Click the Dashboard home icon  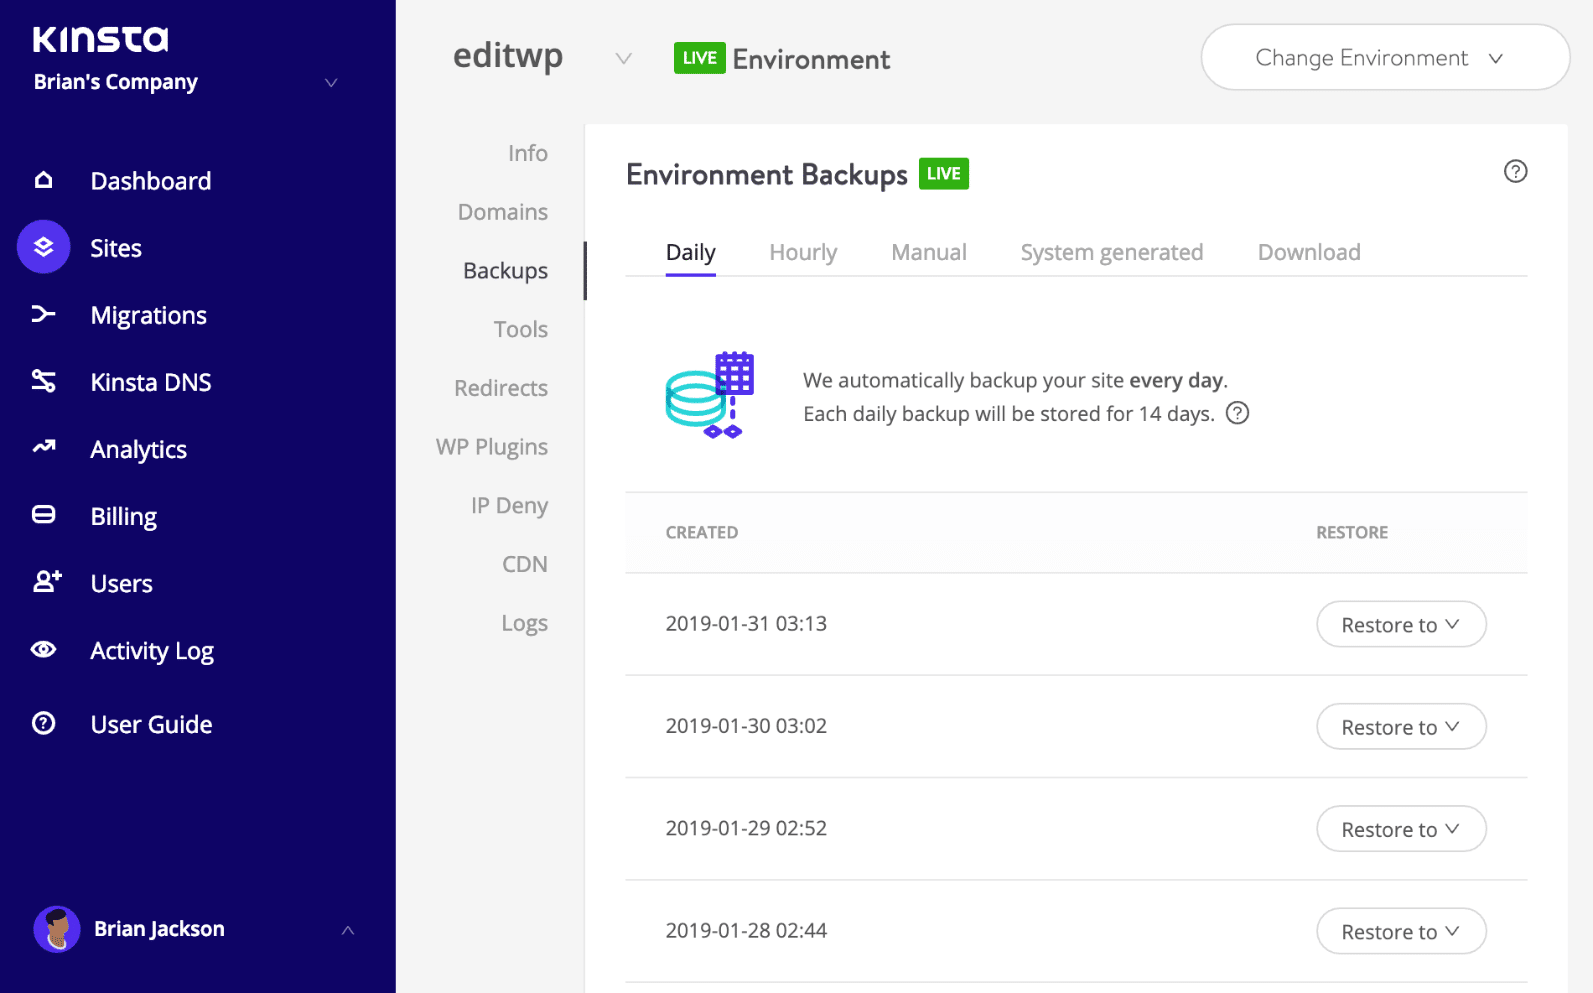point(44,180)
